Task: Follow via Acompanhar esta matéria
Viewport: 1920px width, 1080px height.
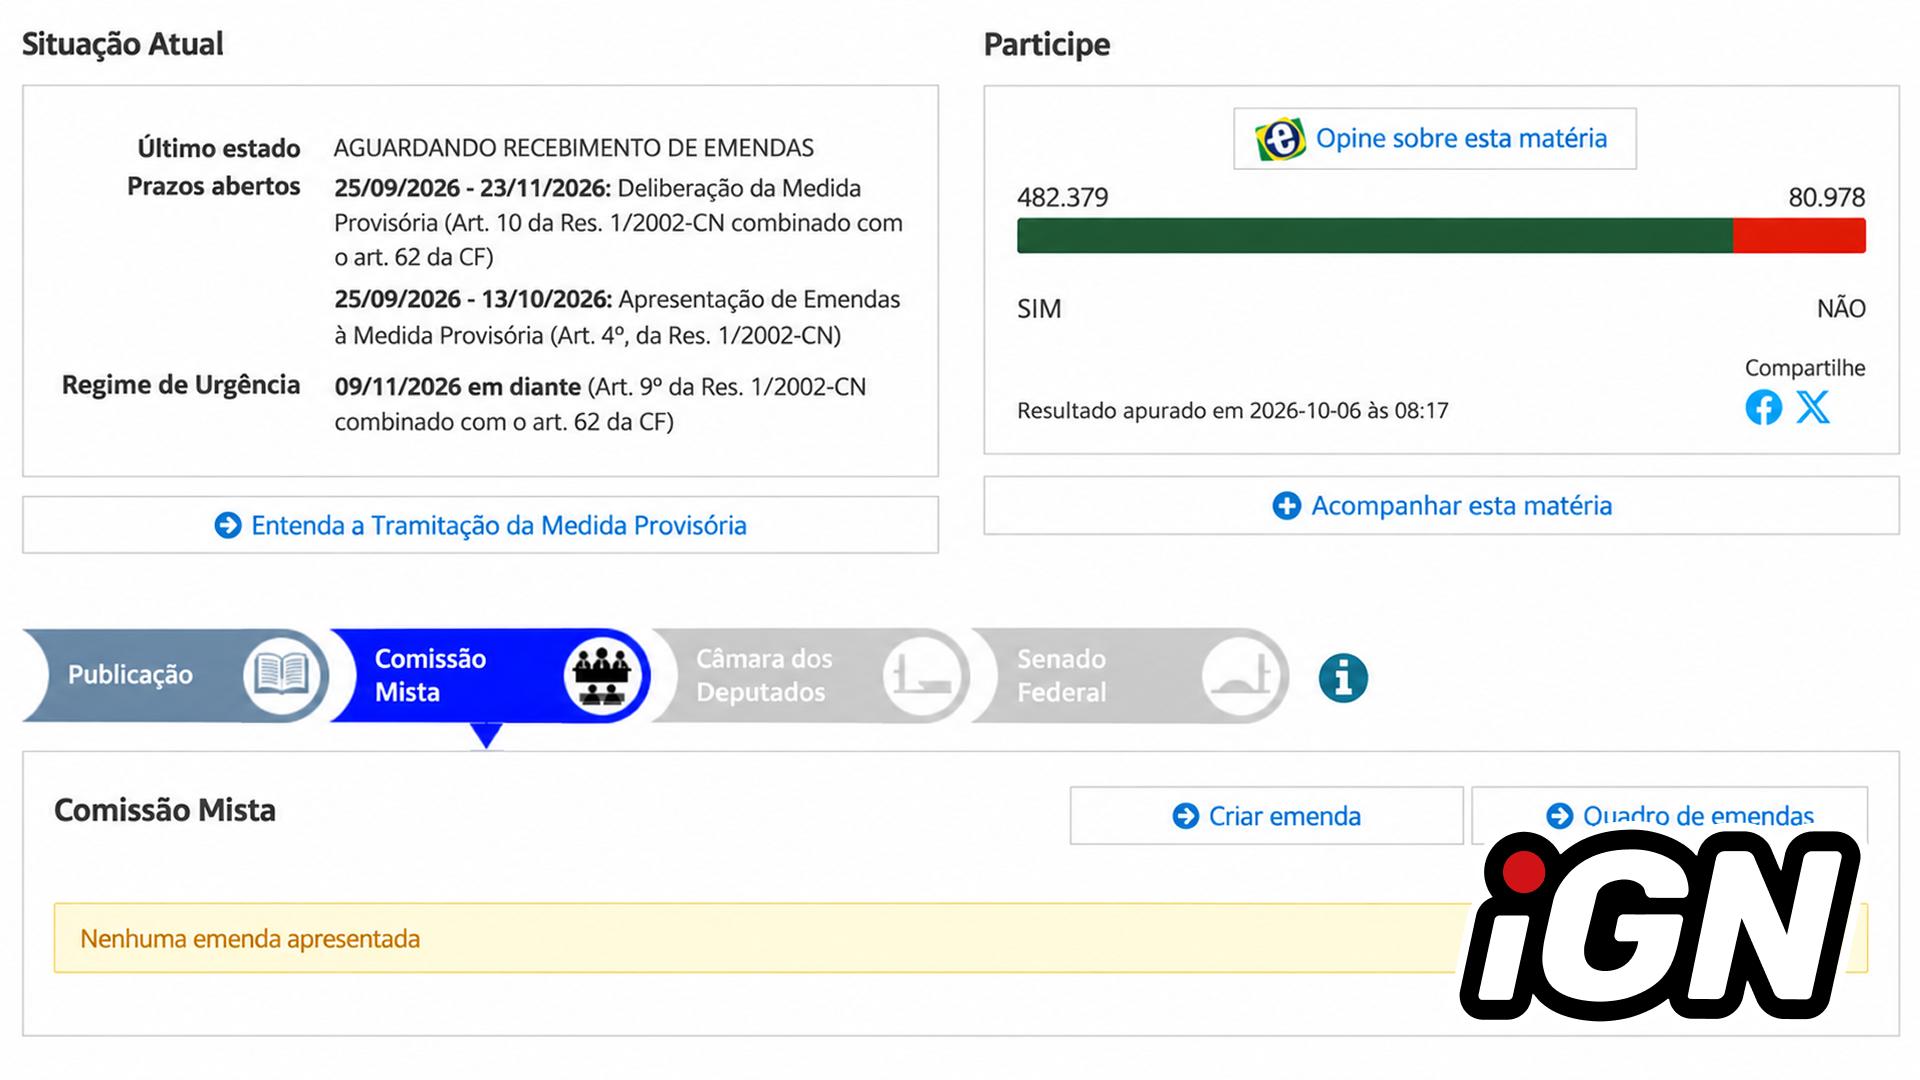Action: coord(1441,505)
